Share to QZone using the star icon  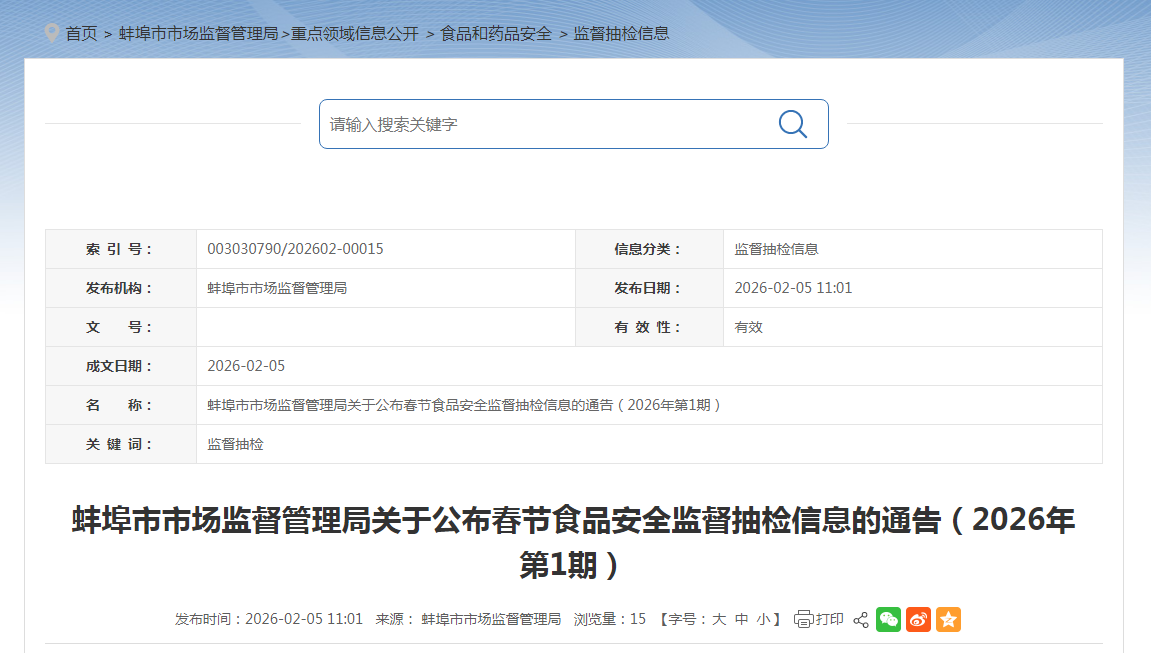point(948,619)
